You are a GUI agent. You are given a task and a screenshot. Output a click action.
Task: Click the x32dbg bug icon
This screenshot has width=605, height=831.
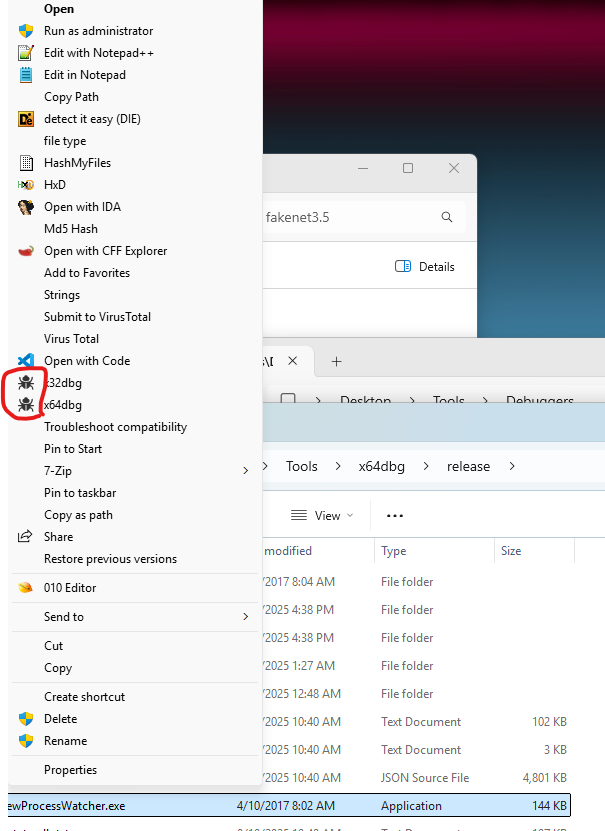[26, 383]
